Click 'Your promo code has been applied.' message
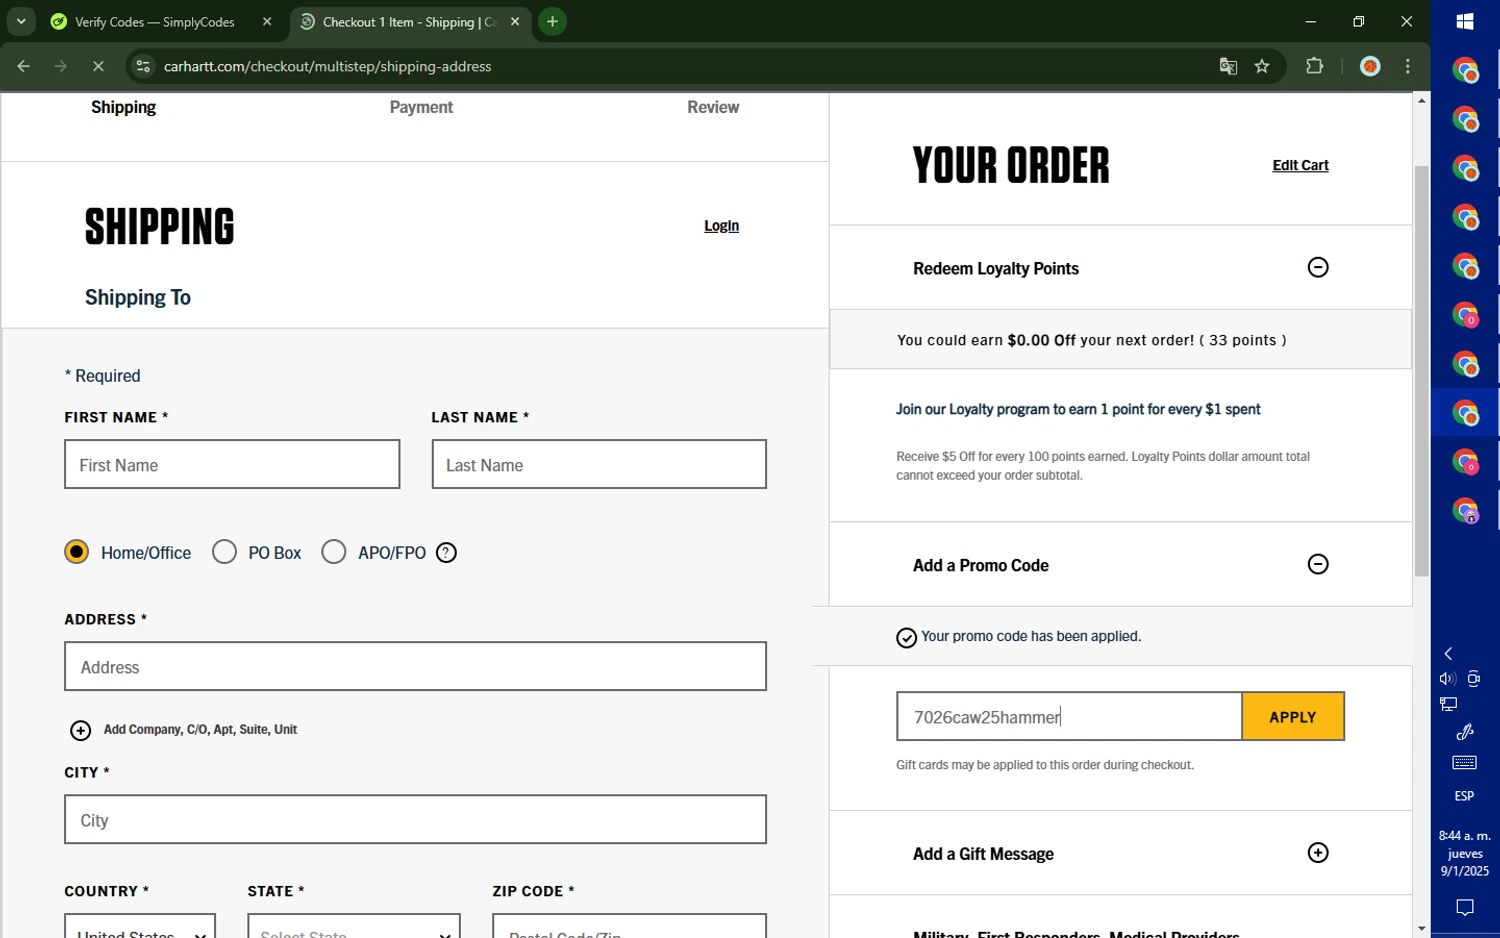The height and width of the screenshot is (938, 1500). coord(1031,636)
